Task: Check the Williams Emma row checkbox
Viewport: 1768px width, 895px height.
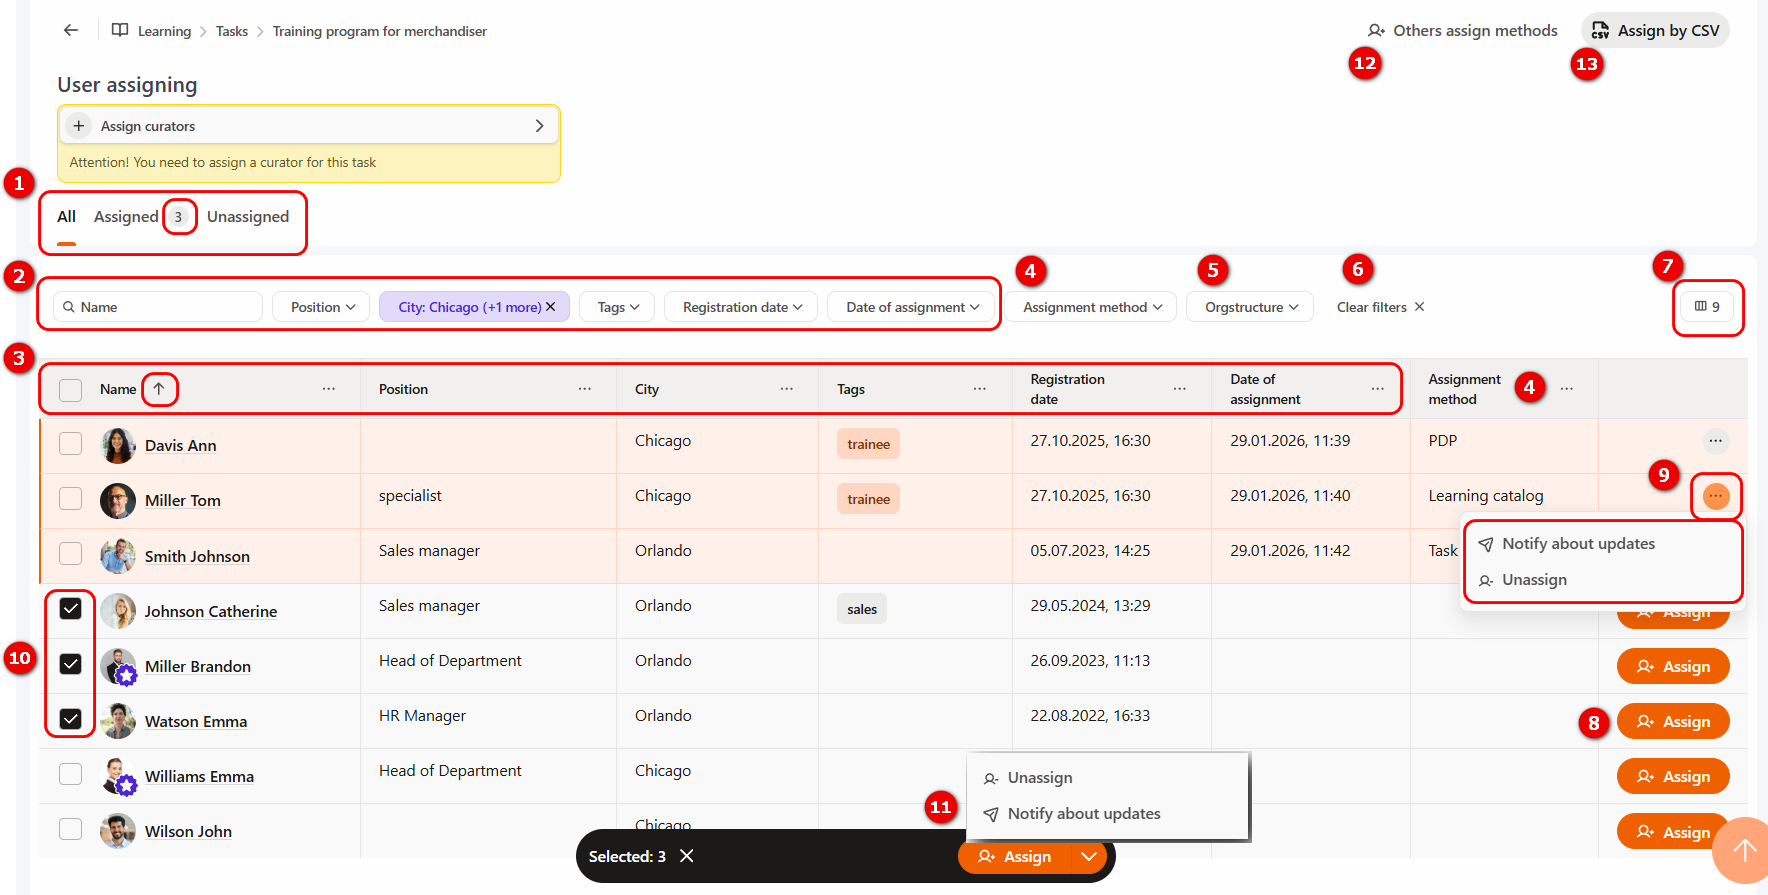Action: coord(70,774)
